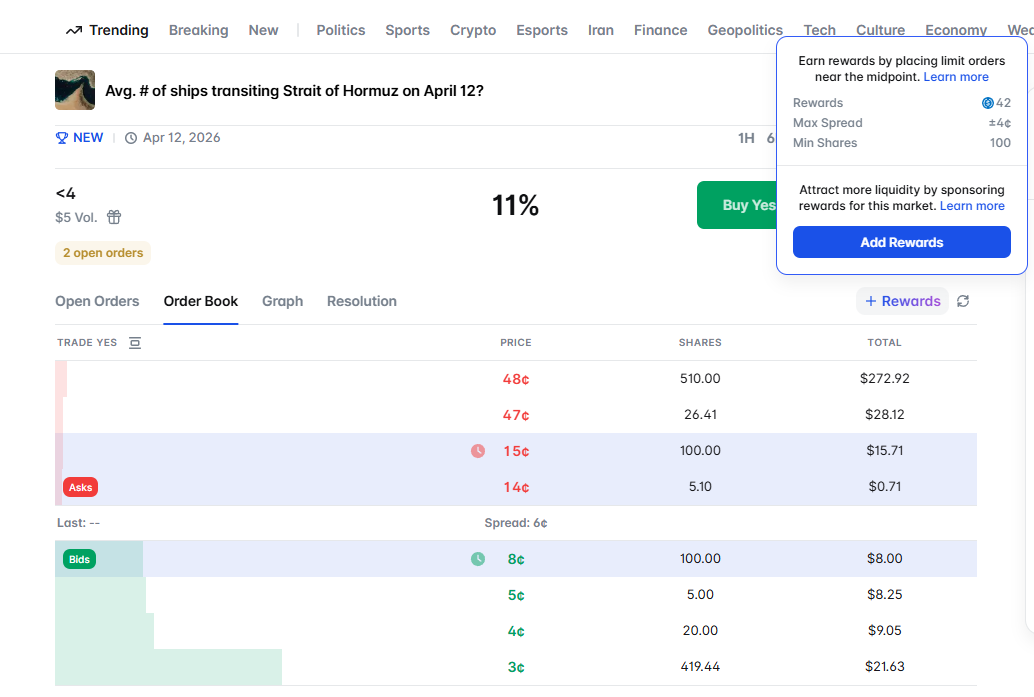Screen dimensions: 1034x697
Task: Refresh the order book
Action: (963, 301)
